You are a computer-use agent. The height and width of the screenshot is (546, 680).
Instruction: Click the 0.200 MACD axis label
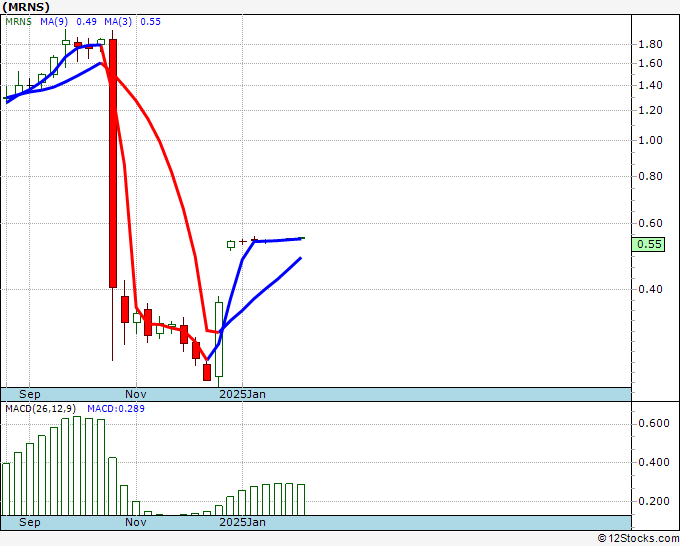654,501
